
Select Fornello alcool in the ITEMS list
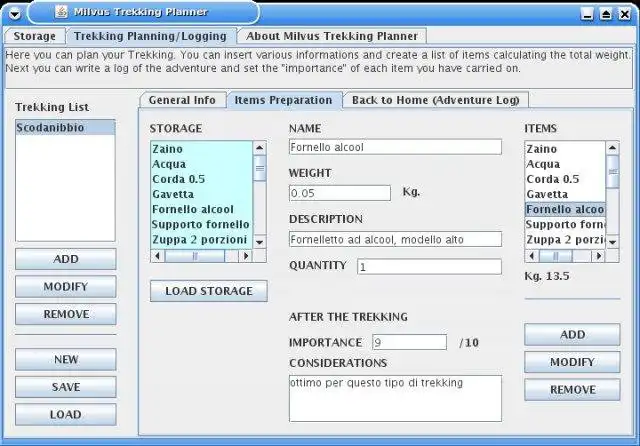pos(565,209)
